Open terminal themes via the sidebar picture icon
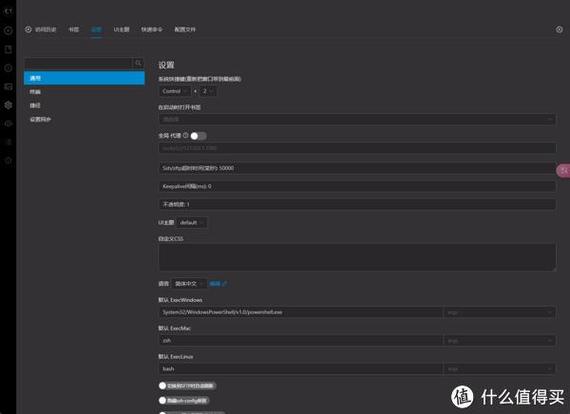570x414 pixels. pyautogui.click(x=8, y=87)
